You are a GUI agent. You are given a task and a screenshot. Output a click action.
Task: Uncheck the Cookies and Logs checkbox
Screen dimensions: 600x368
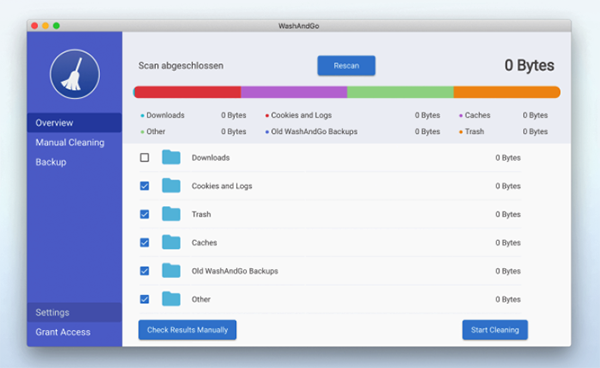click(x=144, y=186)
